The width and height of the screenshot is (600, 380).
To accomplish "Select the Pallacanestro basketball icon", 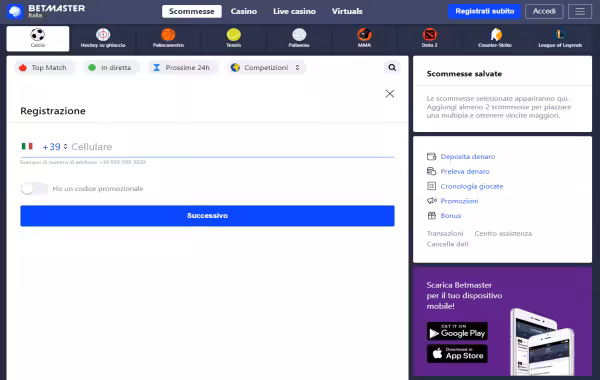I will coord(168,35).
